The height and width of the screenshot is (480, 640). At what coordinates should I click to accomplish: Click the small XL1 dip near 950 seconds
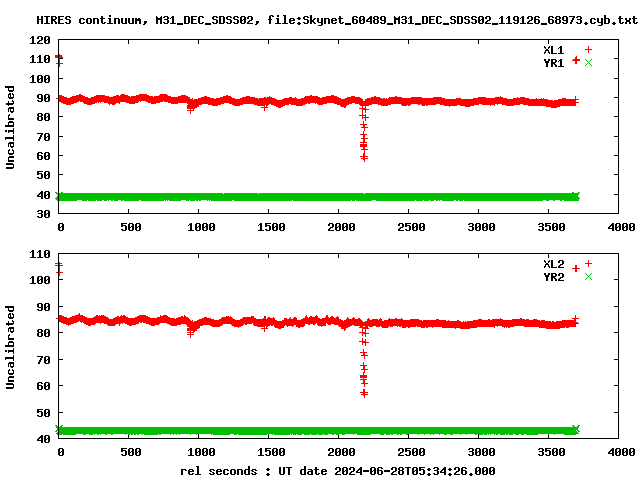pos(190,109)
